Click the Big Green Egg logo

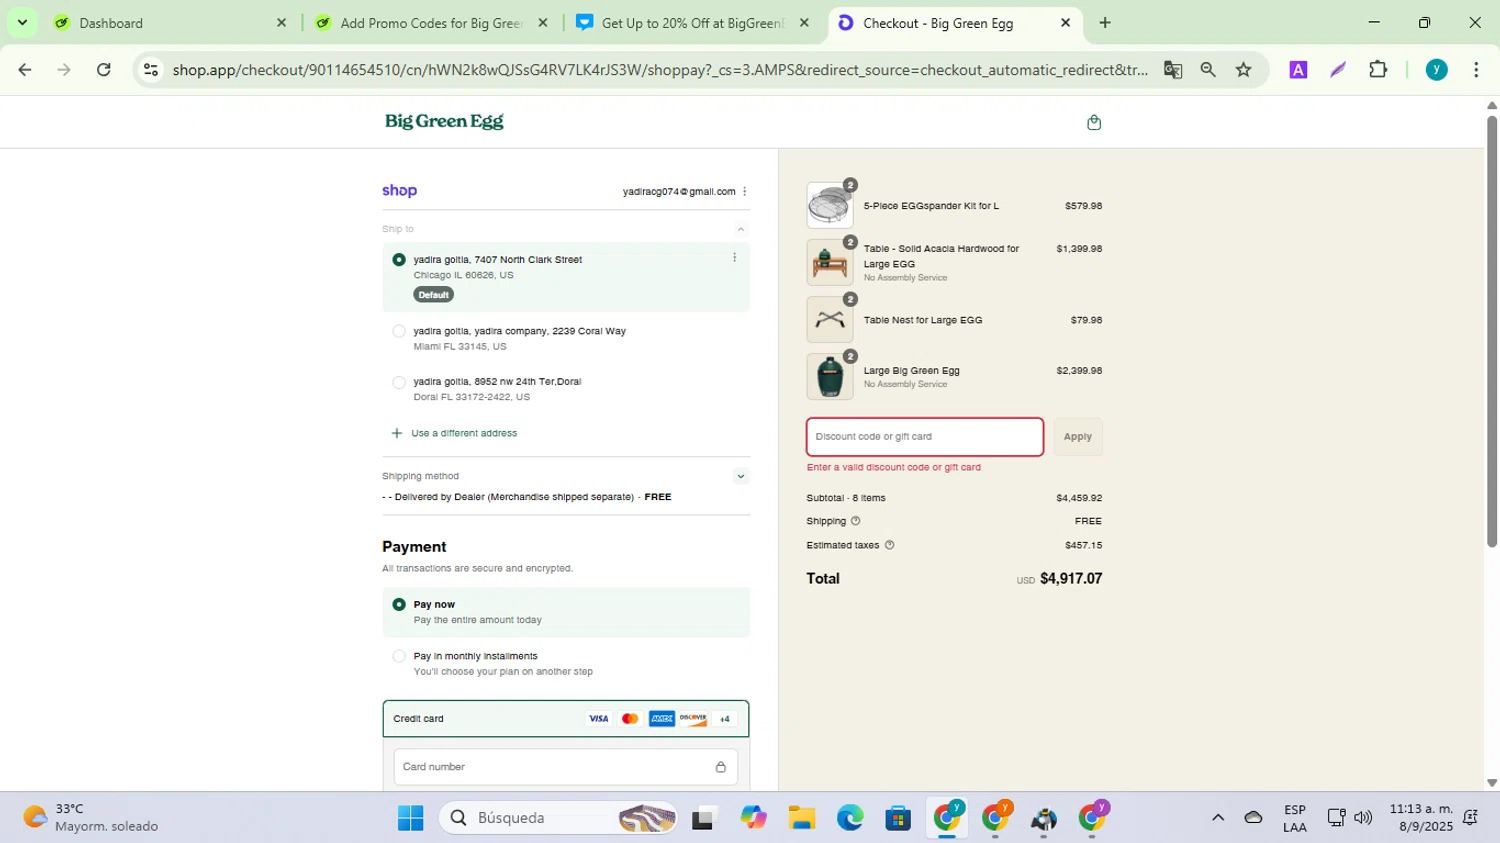click(444, 121)
